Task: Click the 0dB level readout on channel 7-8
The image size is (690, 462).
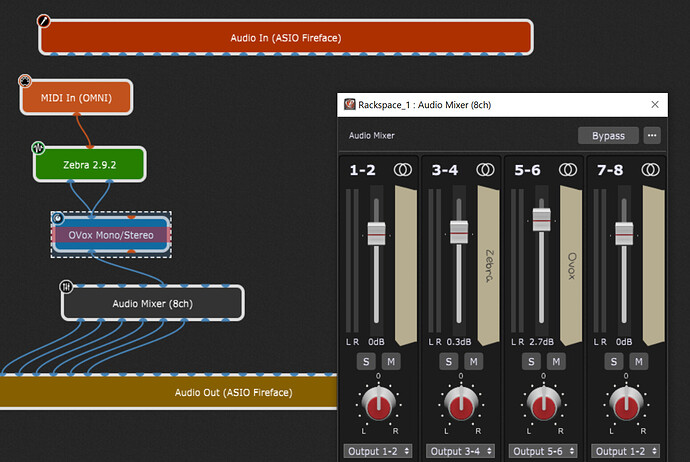Action: pyautogui.click(x=624, y=342)
